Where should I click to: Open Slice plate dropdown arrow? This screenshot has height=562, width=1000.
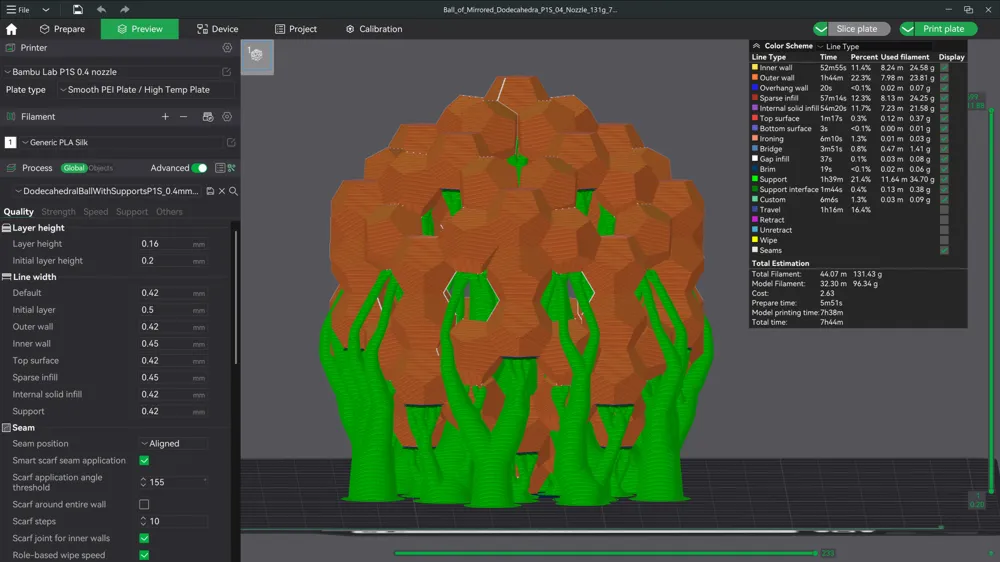pyautogui.click(x=821, y=29)
